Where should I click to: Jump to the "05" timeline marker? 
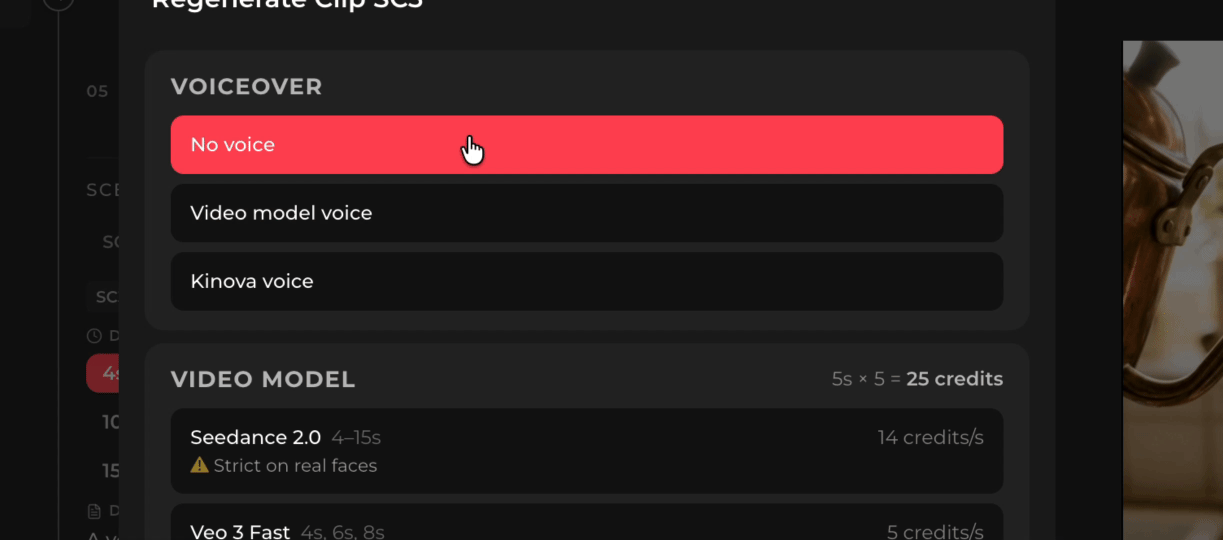click(97, 91)
